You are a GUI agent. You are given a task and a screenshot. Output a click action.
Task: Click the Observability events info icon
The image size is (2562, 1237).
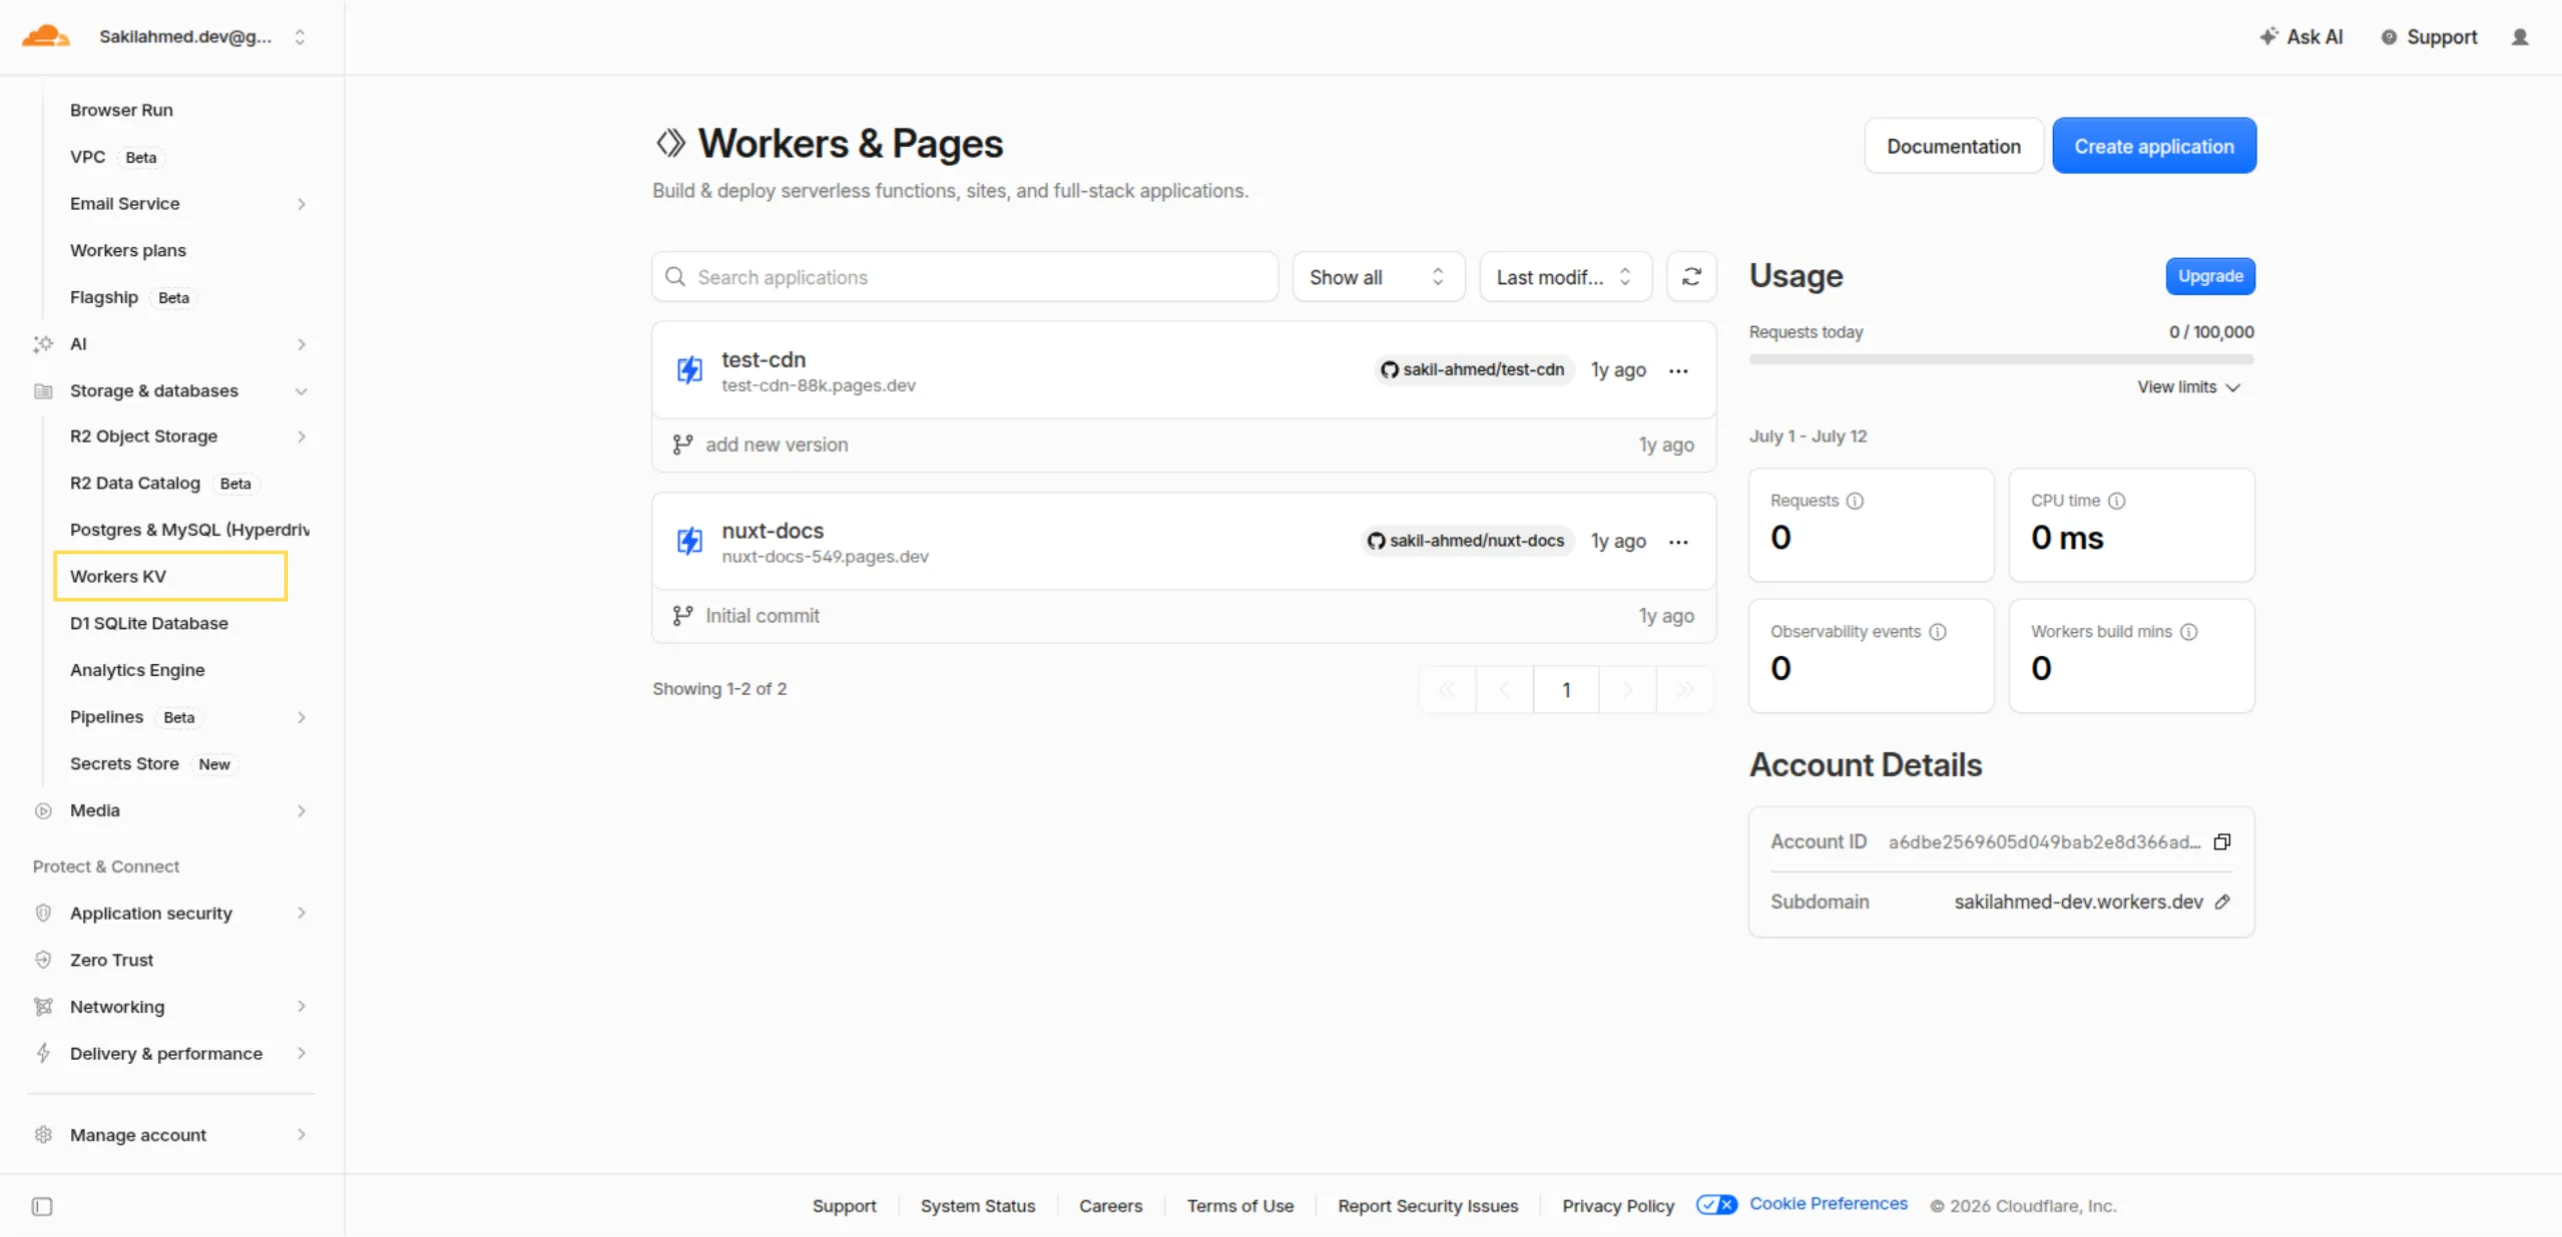[x=1937, y=632]
